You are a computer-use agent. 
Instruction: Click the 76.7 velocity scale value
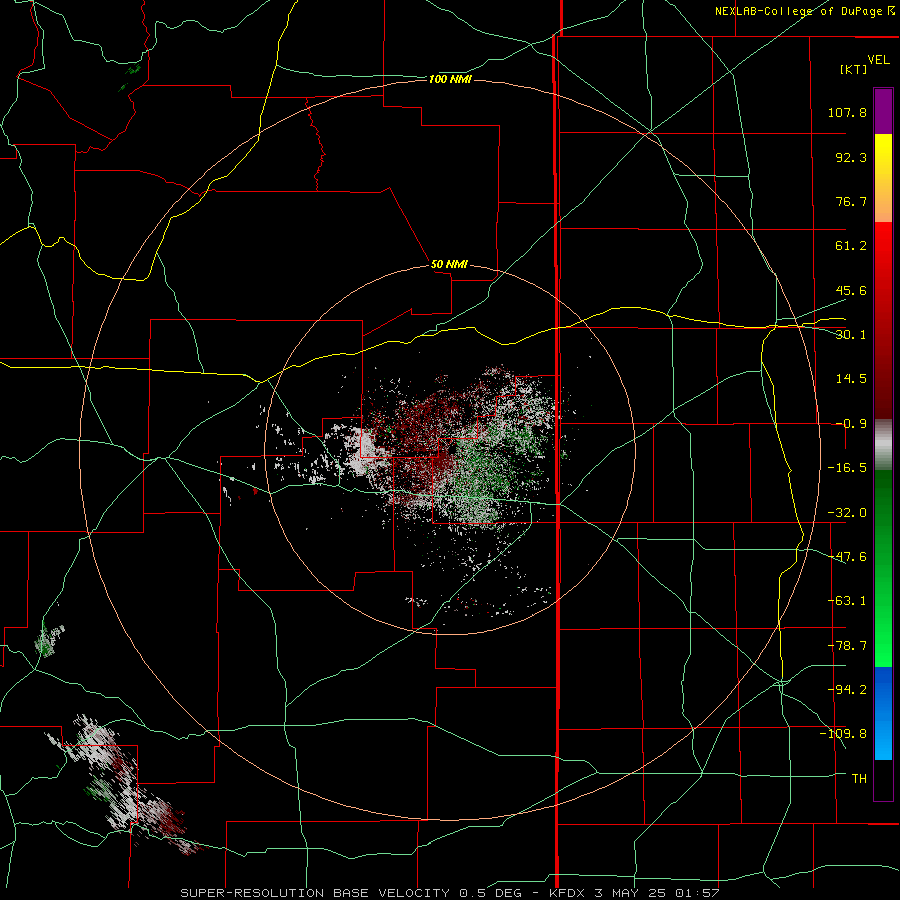click(851, 201)
